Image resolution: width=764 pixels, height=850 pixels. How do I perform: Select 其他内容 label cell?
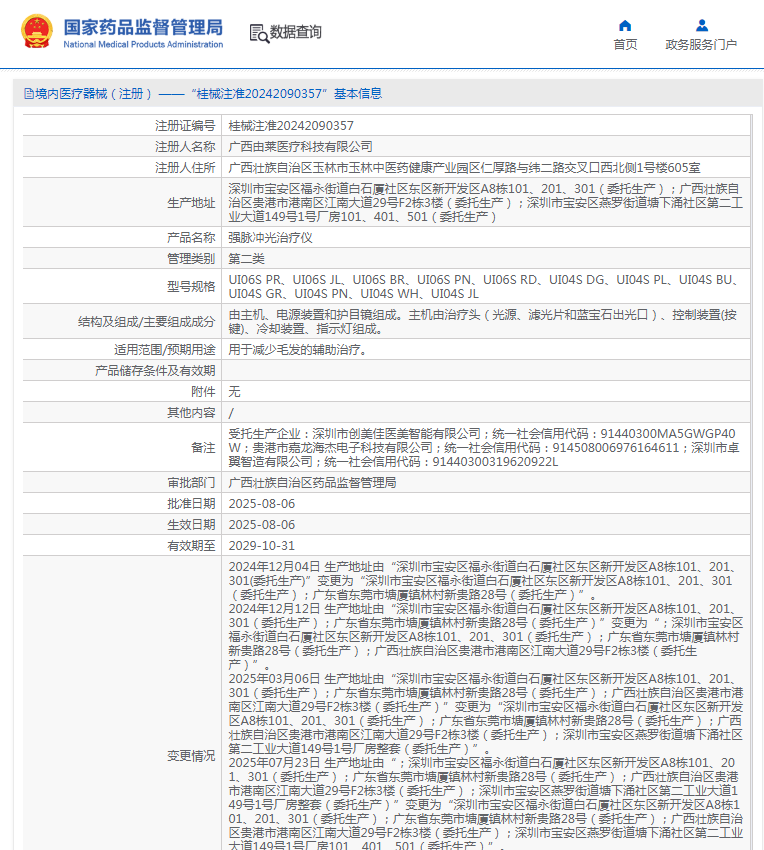(122, 413)
